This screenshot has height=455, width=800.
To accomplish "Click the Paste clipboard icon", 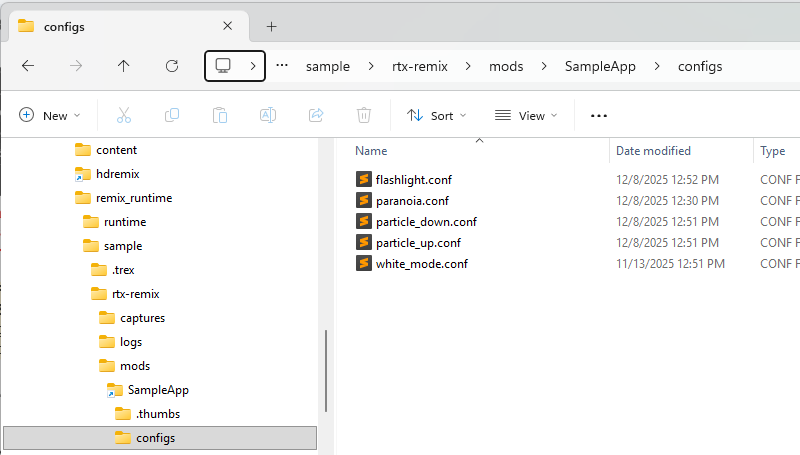I will click(x=220, y=116).
